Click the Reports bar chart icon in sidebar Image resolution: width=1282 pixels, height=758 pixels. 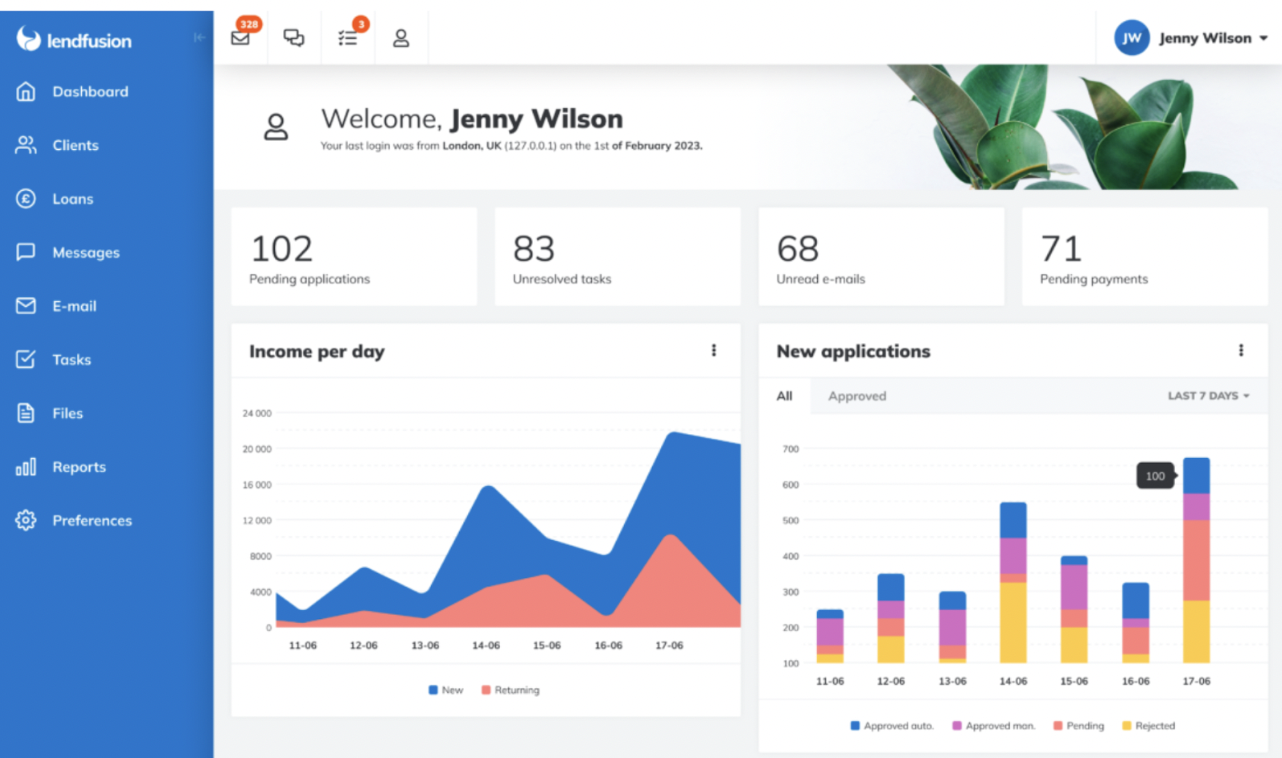tap(26, 467)
